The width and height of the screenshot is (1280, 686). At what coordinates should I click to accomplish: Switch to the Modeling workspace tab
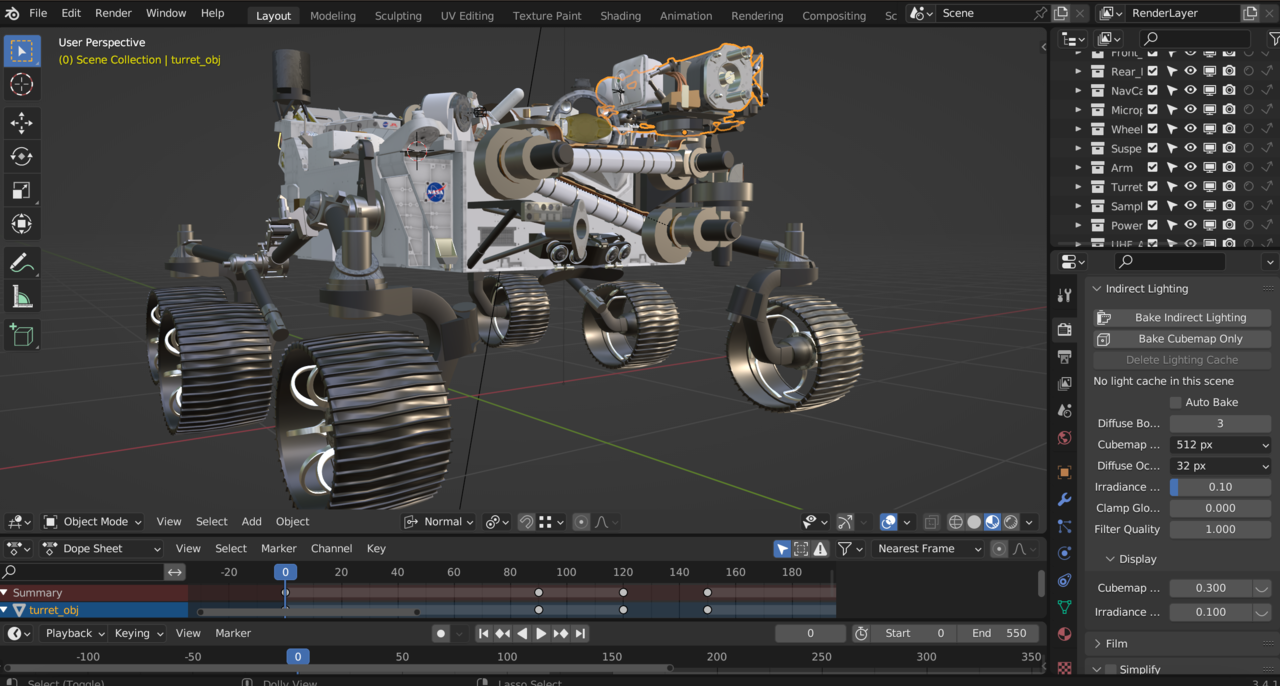(332, 15)
